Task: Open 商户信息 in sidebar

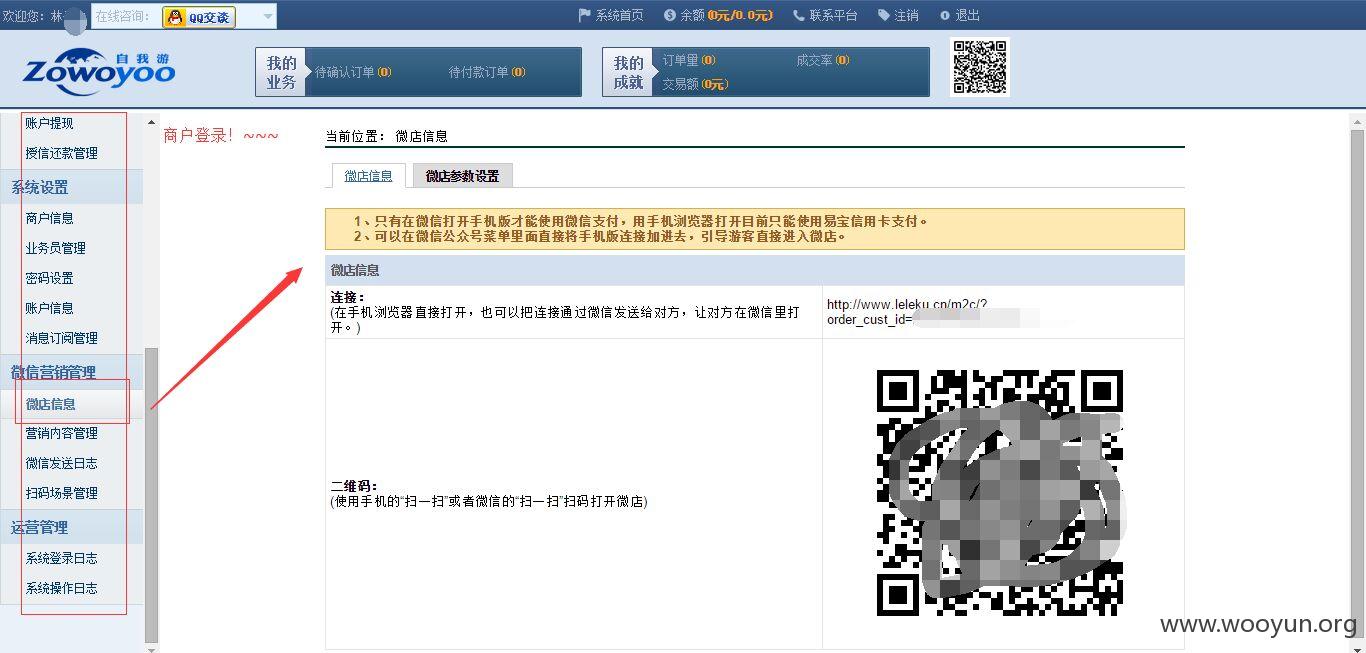Action: [x=50, y=218]
